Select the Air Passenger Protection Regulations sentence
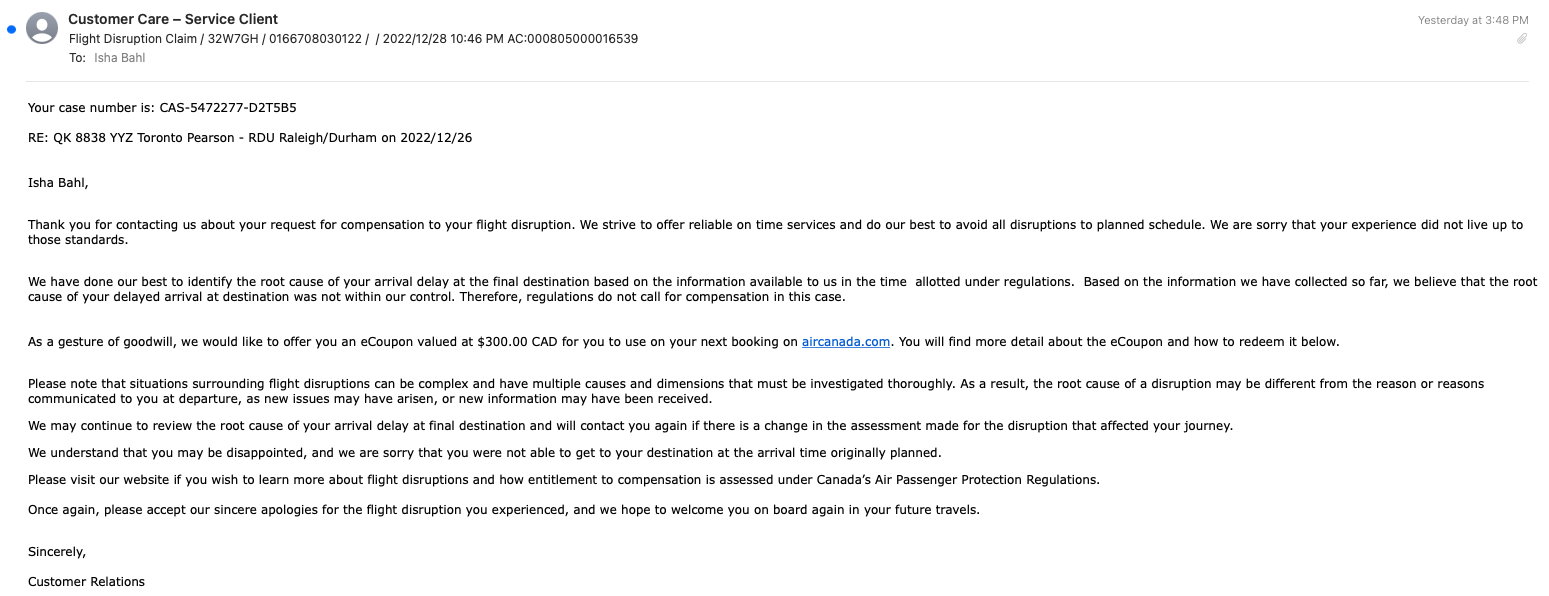 click(x=563, y=479)
